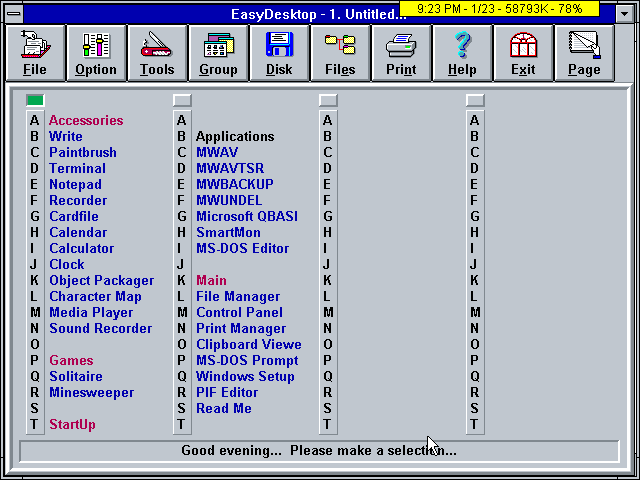Launch Minesweeper

[91, 393]
